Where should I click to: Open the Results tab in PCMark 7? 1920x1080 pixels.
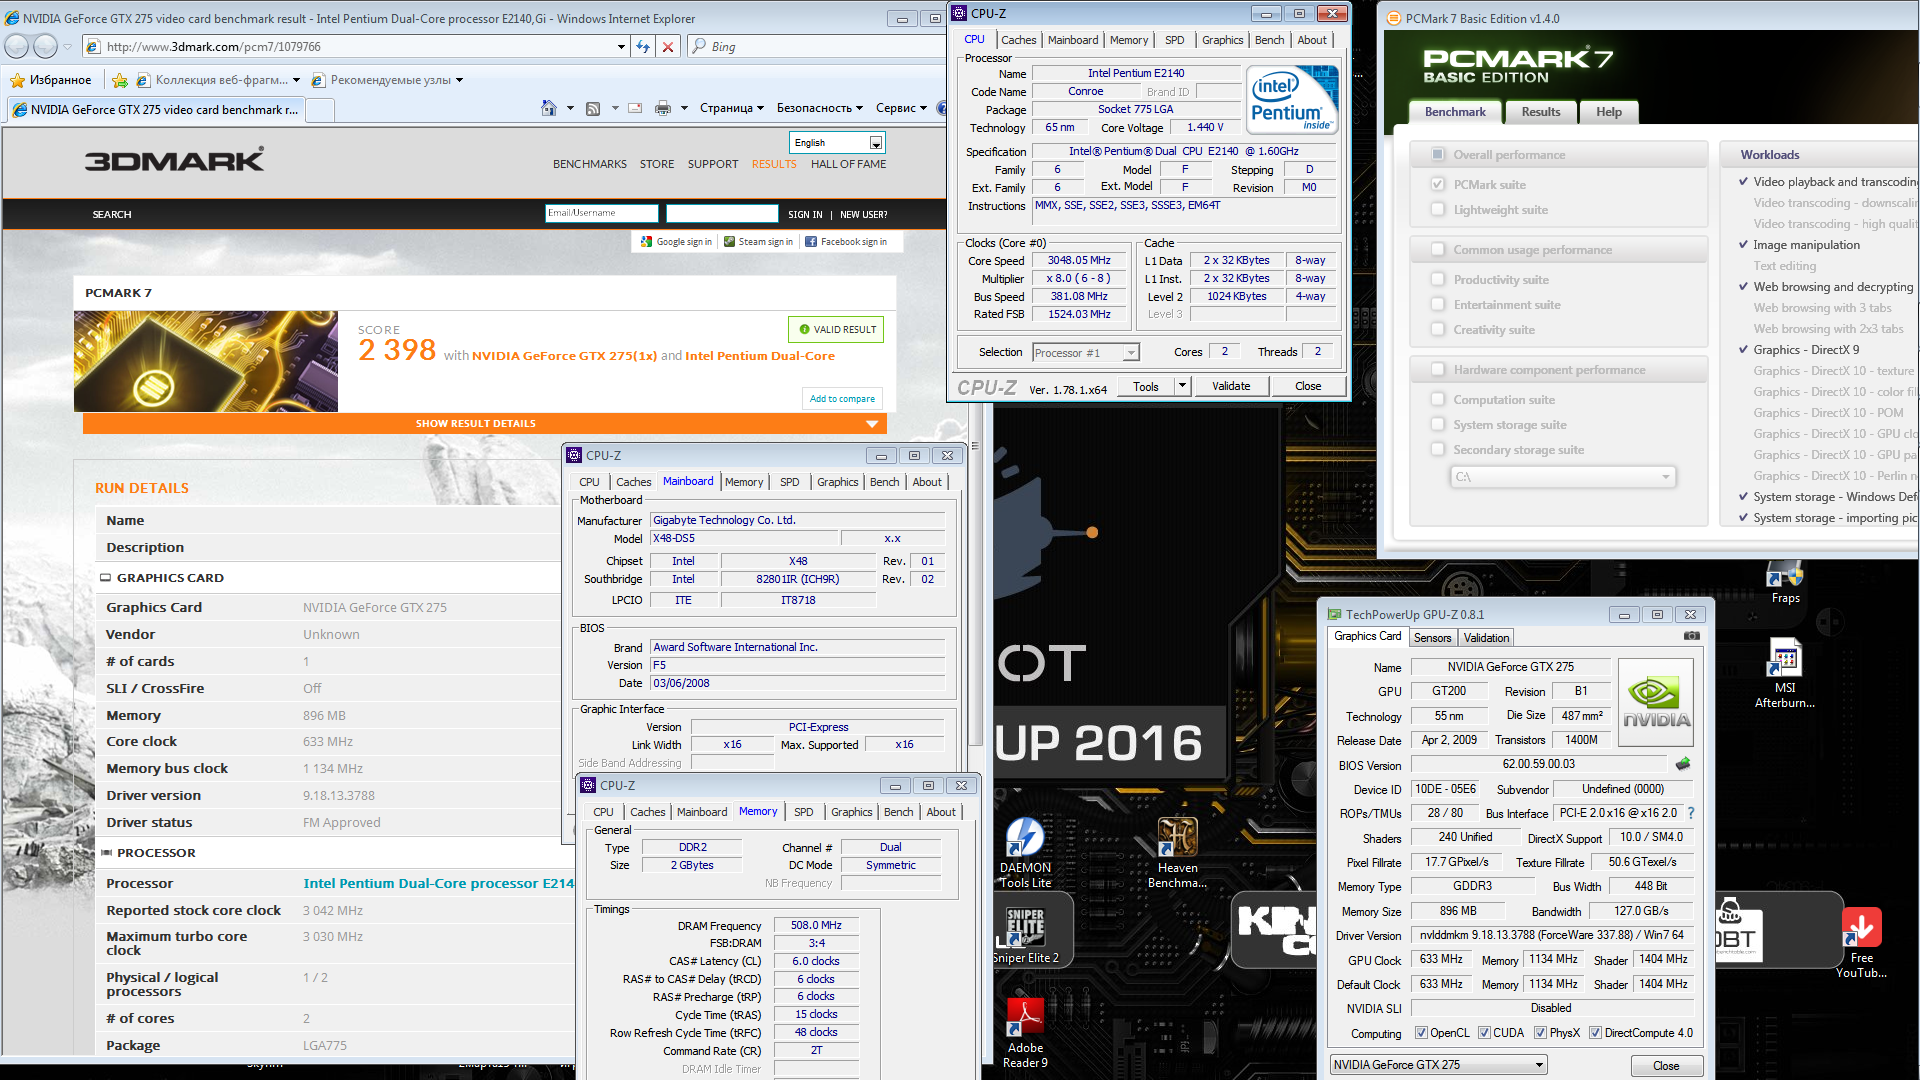tap(1540, 112)
